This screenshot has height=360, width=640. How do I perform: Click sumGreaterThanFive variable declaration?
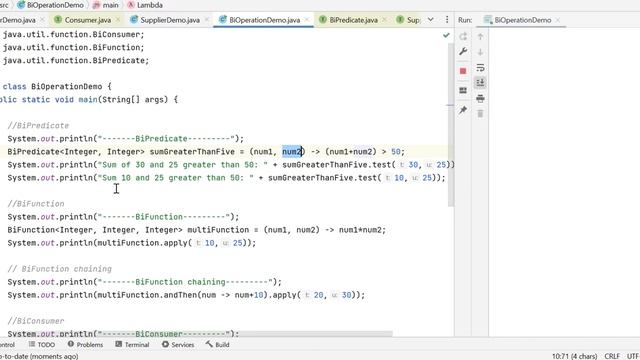click(192, 152)
